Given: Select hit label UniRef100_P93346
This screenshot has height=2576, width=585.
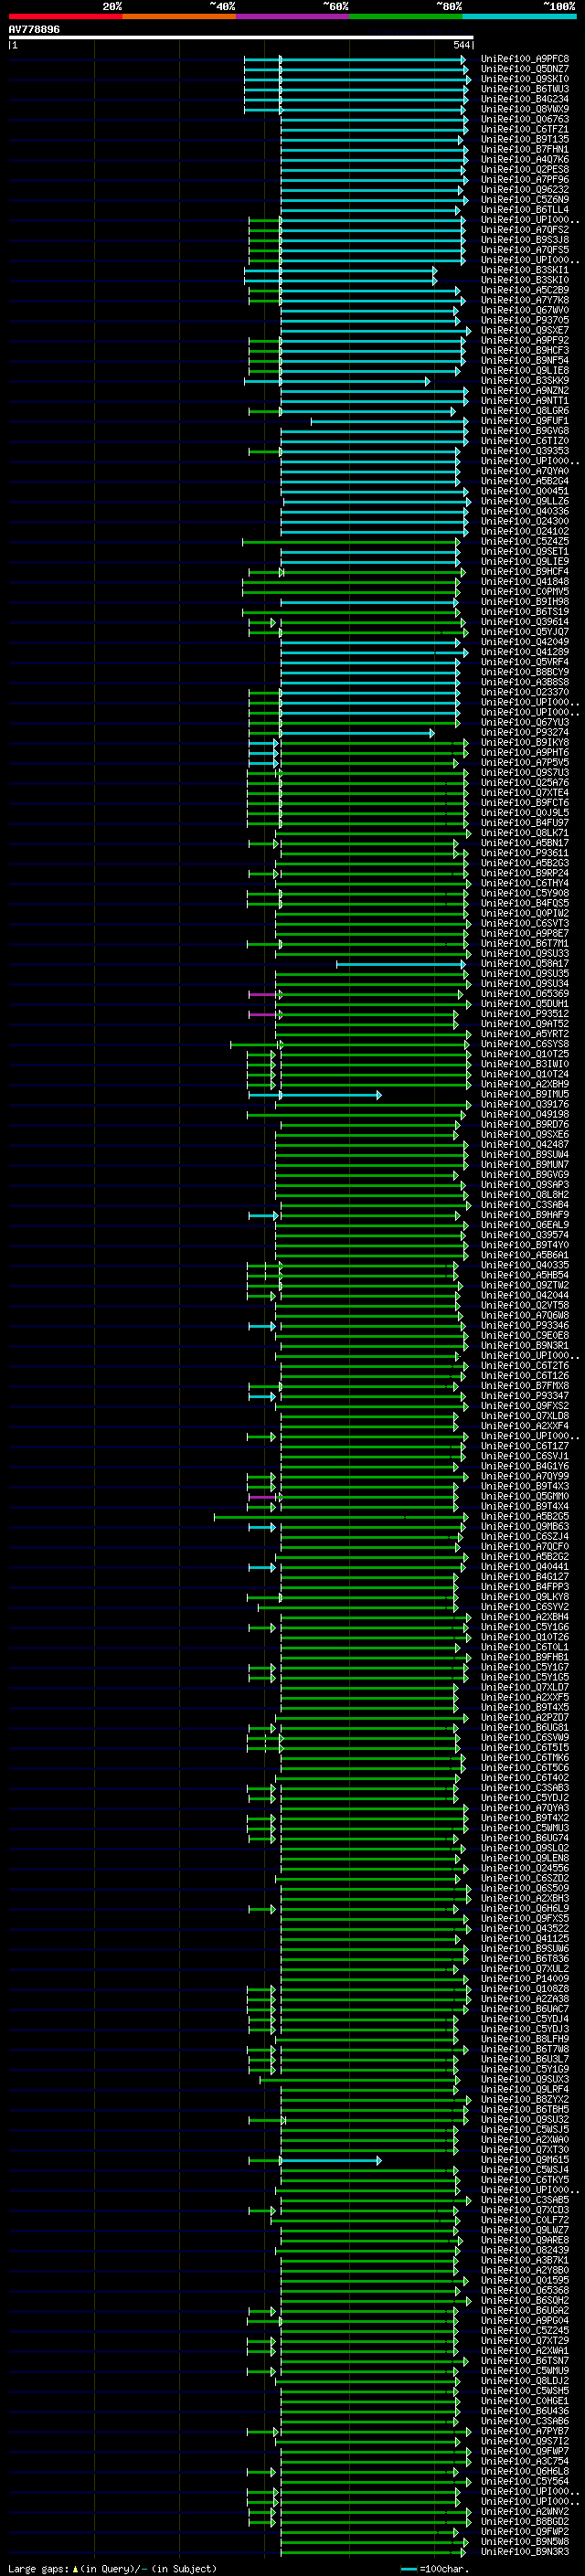Looking at the screenshot, I should click(x=525, y=1326).
